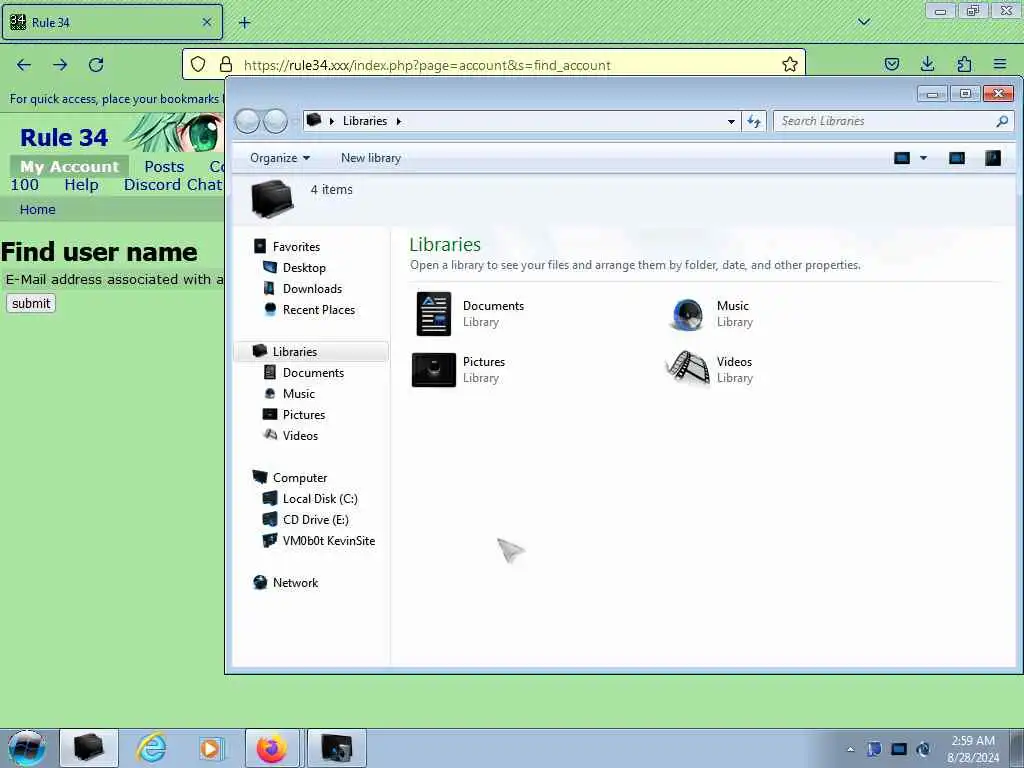Click the Forward arrow in Firefox
Image resolution: width=1024 pixels, height=768 pixels.
[60, 65]
